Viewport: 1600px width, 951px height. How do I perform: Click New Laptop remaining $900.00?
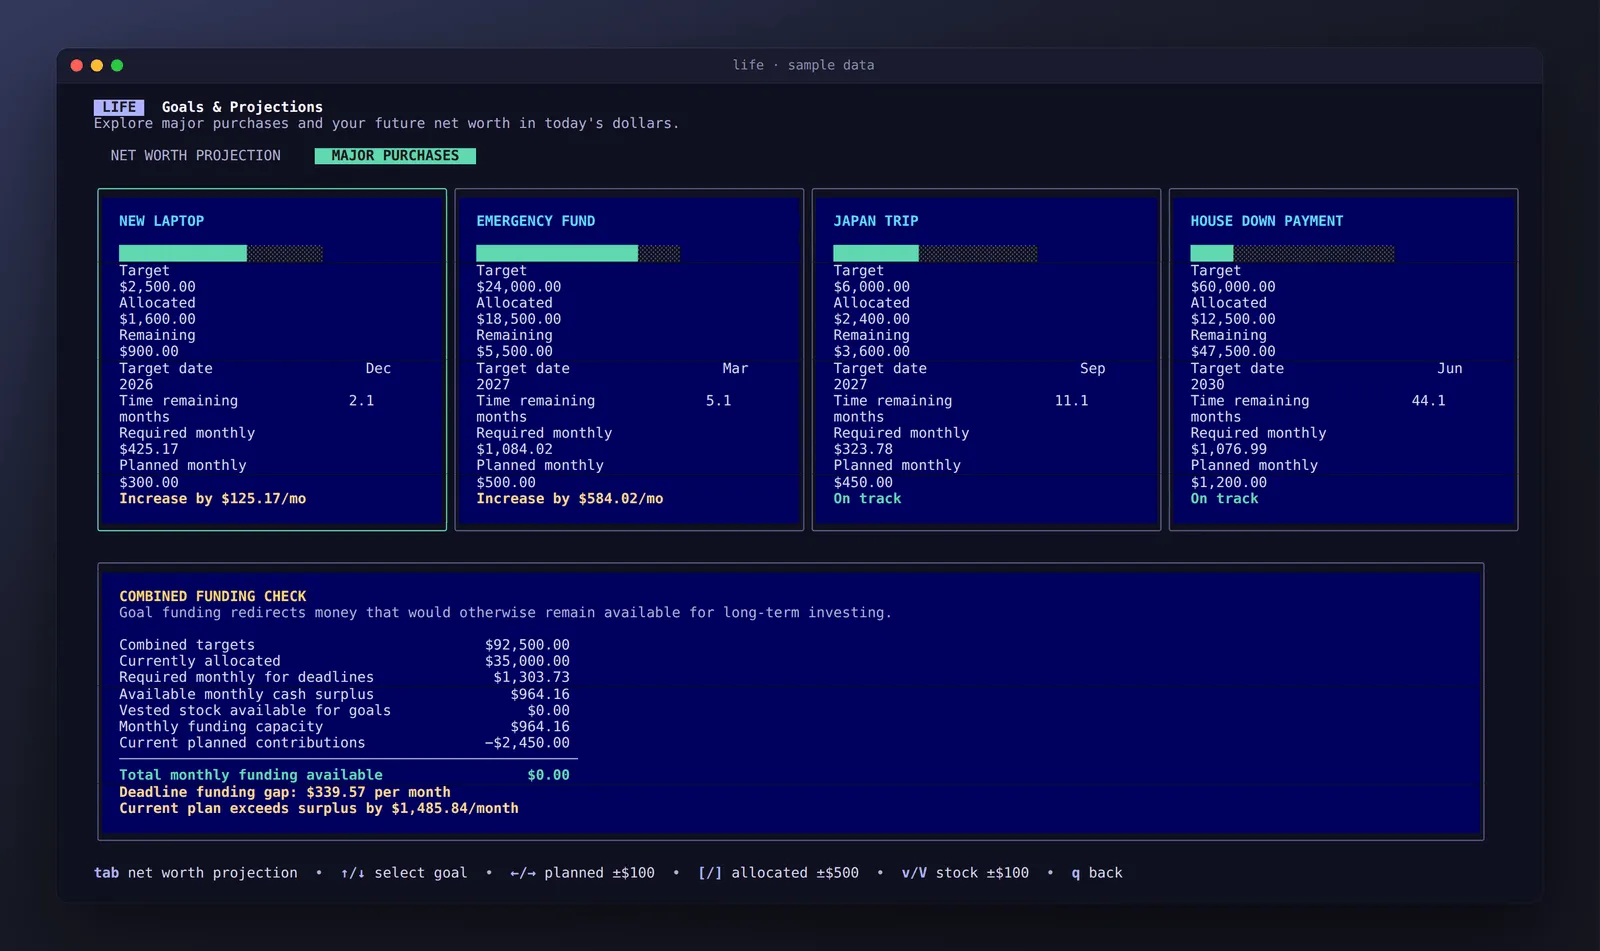pos(149,352)
